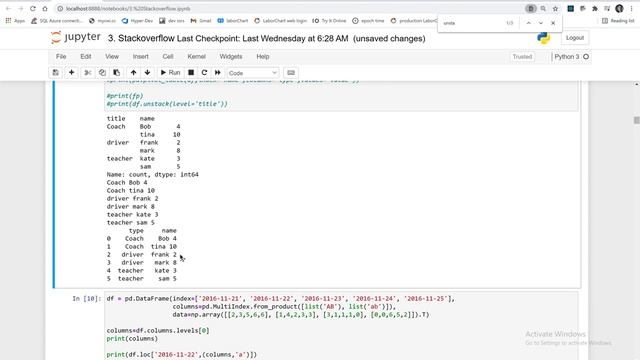Jump to the previous find result
Screen dimensions: 640x360
click(x=529, y=23)
